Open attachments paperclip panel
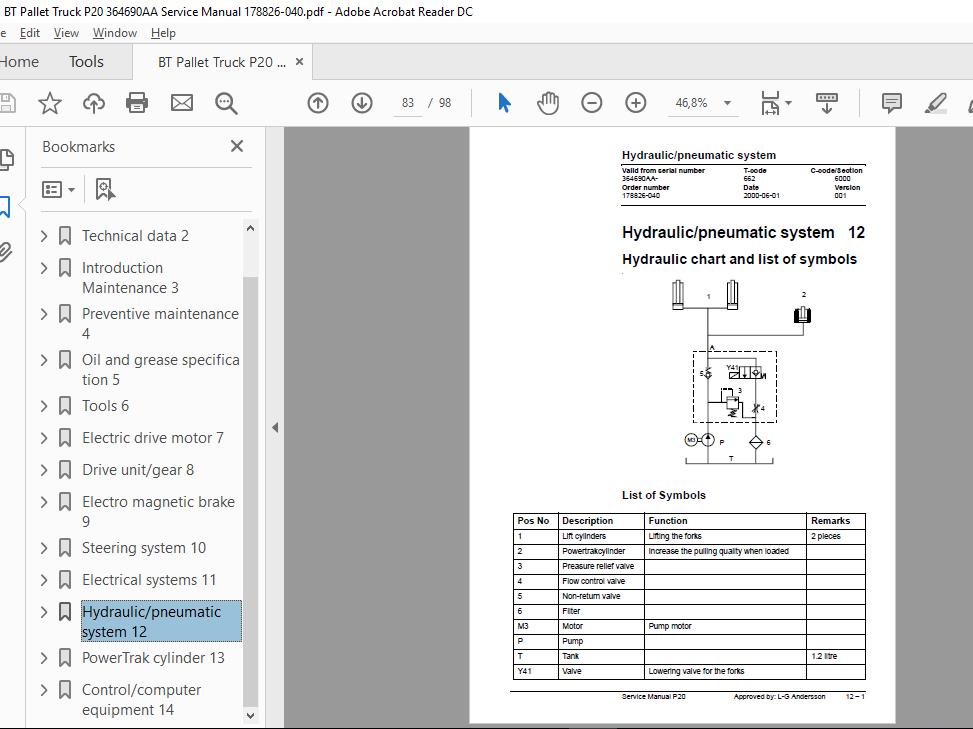The image size is (973, 729). click(5, 252)
